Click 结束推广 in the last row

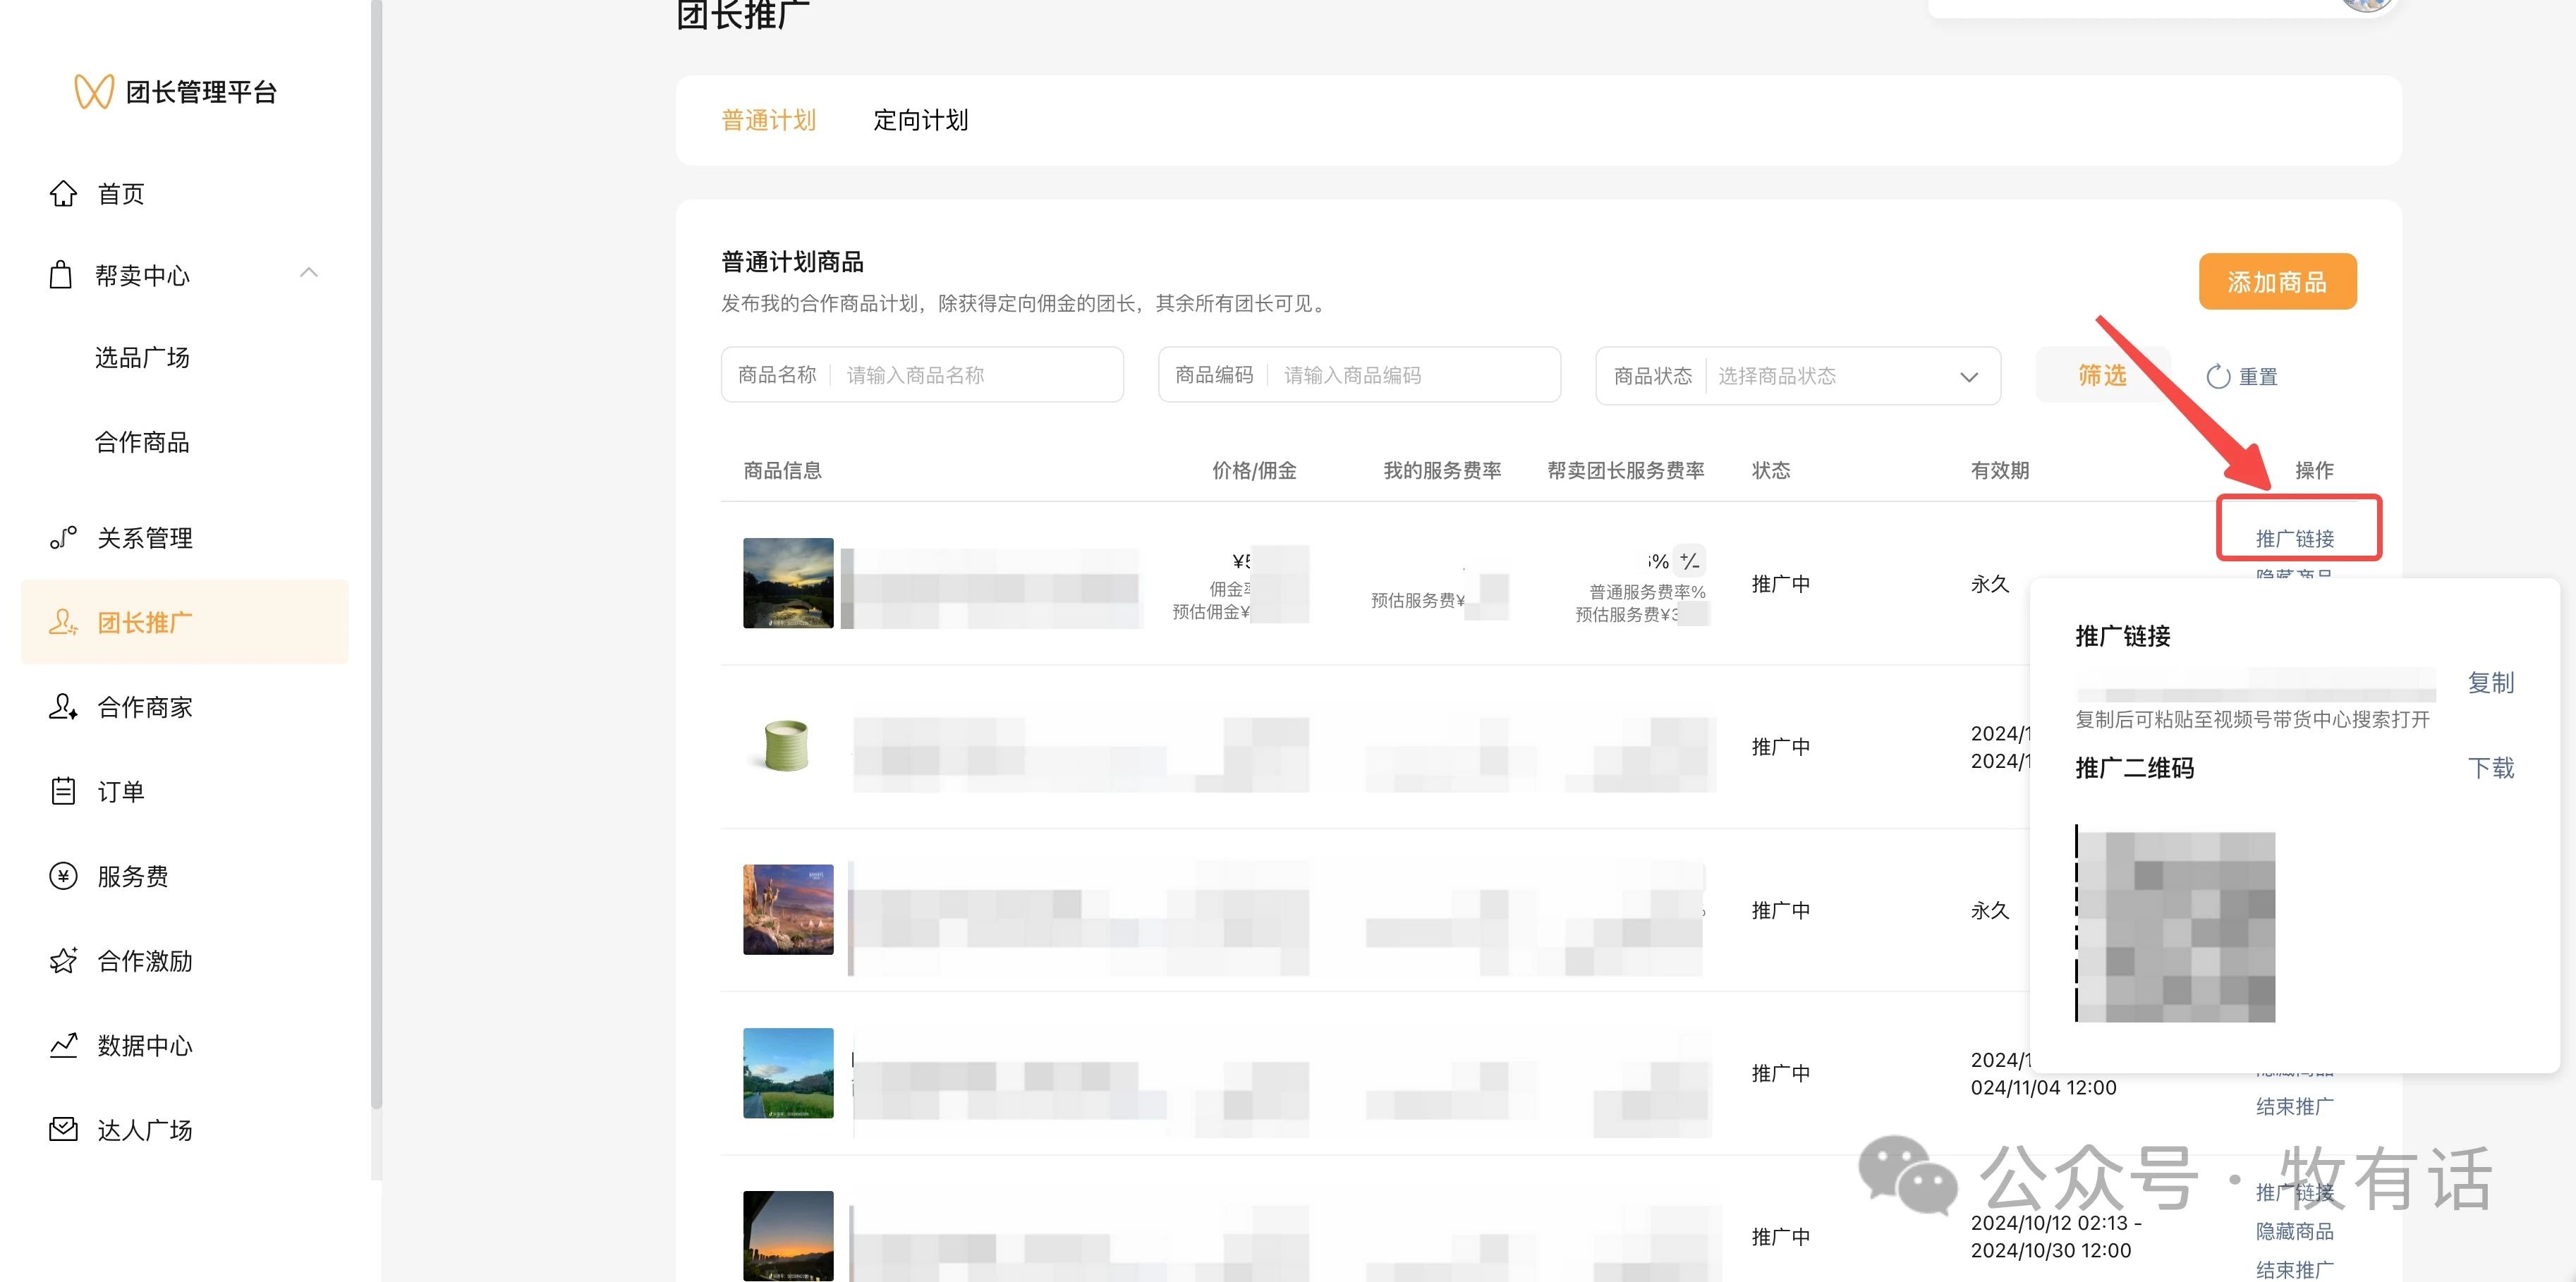[2295, 1269]
